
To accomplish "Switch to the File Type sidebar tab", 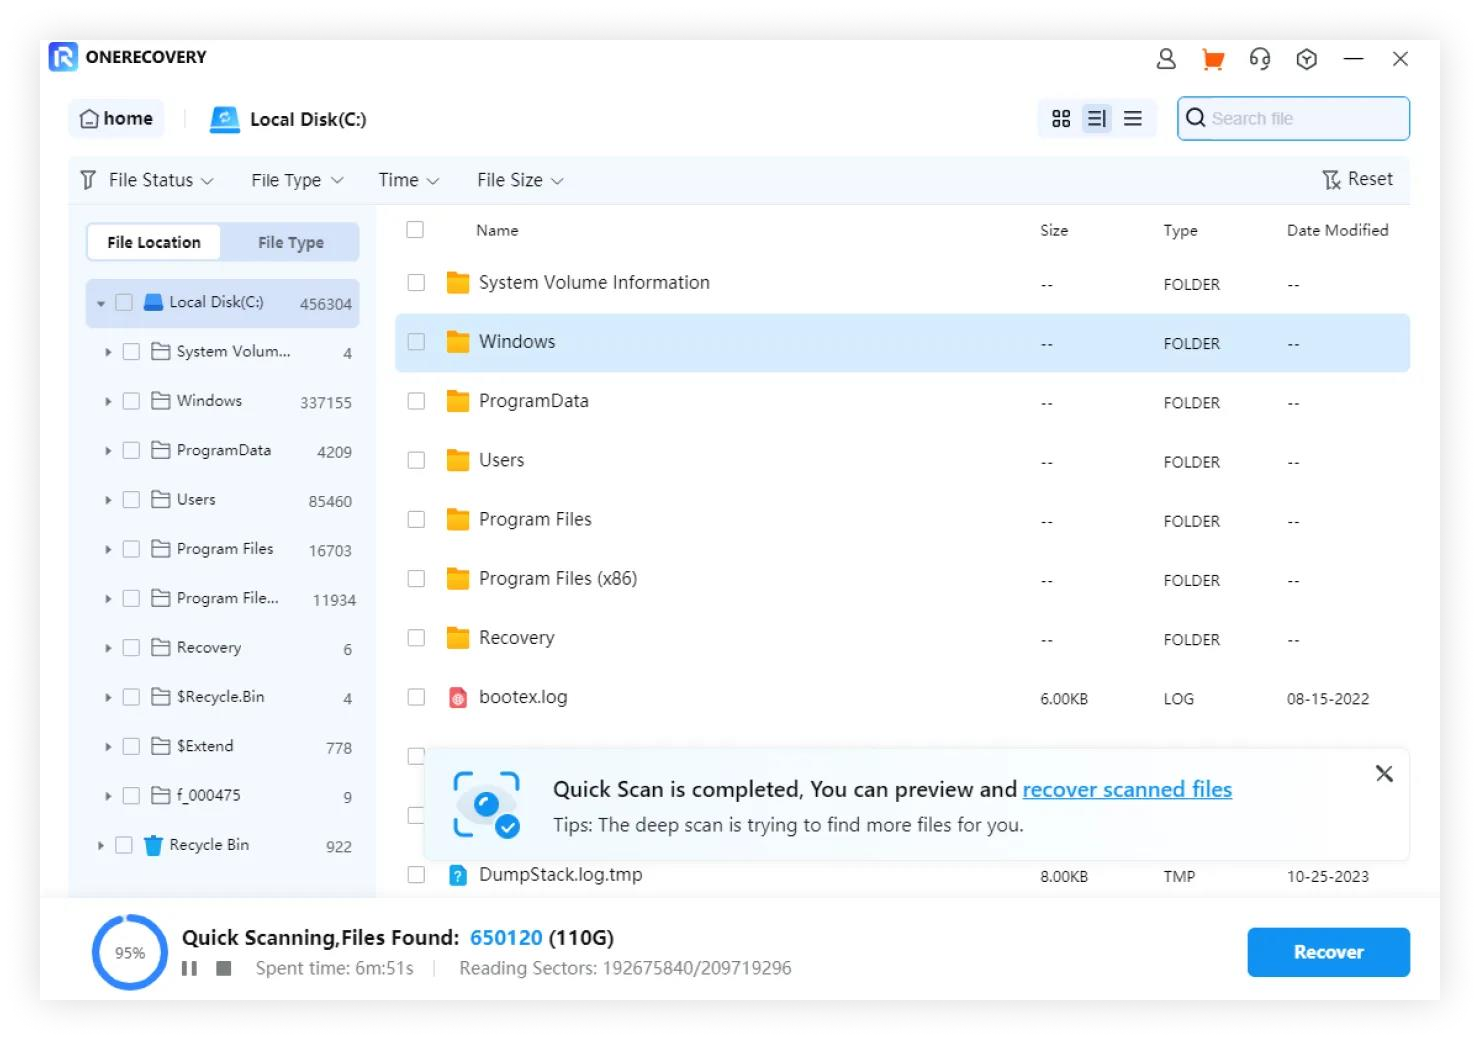I will point(290,242).
